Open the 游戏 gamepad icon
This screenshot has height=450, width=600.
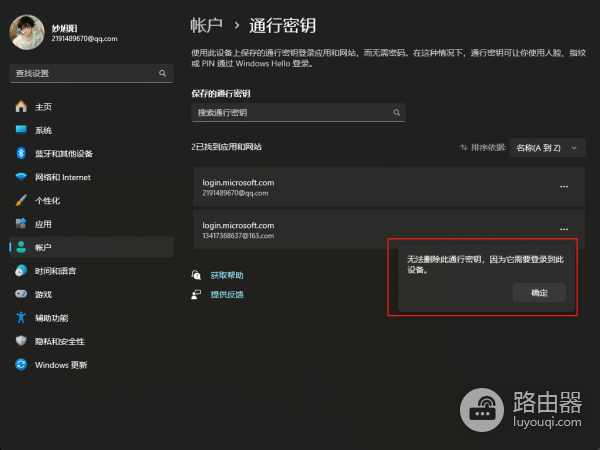pyautogui.click(x=21, y=294)
